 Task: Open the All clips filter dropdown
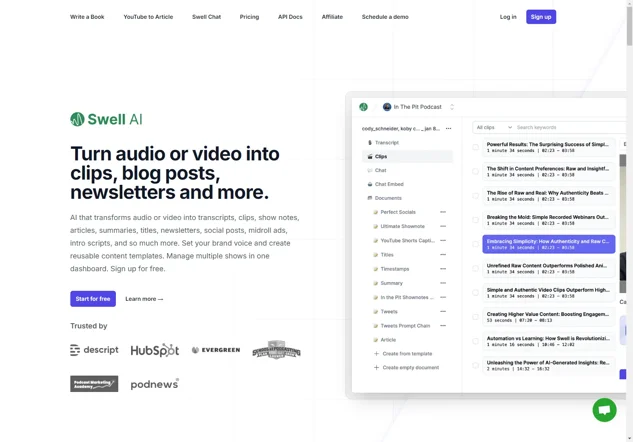(x=494, y=128)
